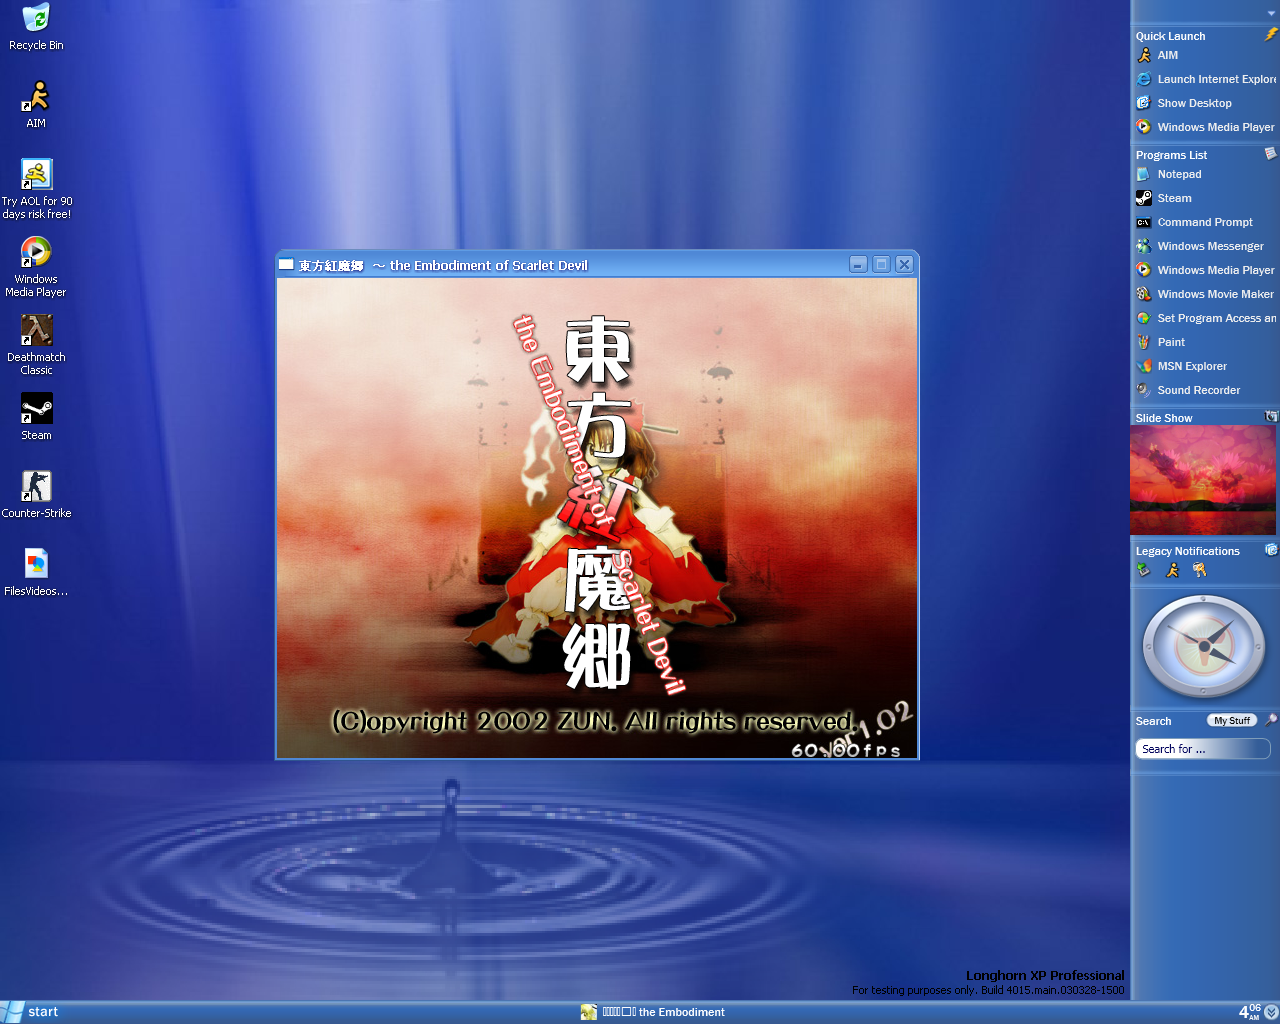Click the Try AOL for 90 days shortcut

[36, 189]
